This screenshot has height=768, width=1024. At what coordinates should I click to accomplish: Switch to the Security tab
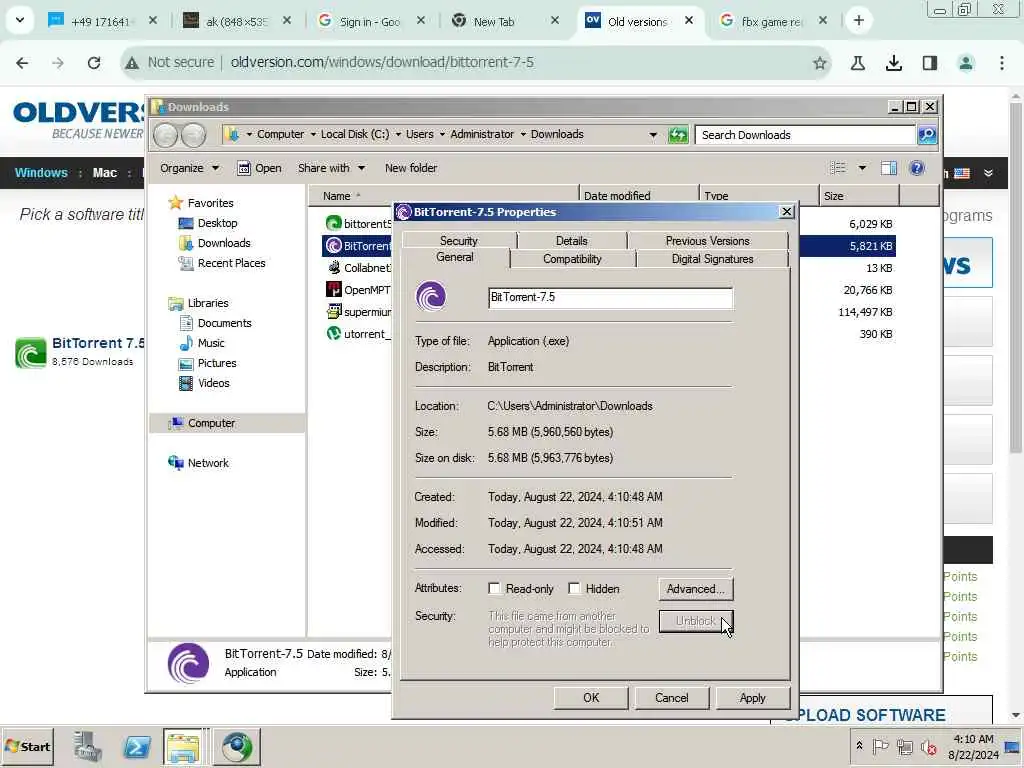(458, 240)
